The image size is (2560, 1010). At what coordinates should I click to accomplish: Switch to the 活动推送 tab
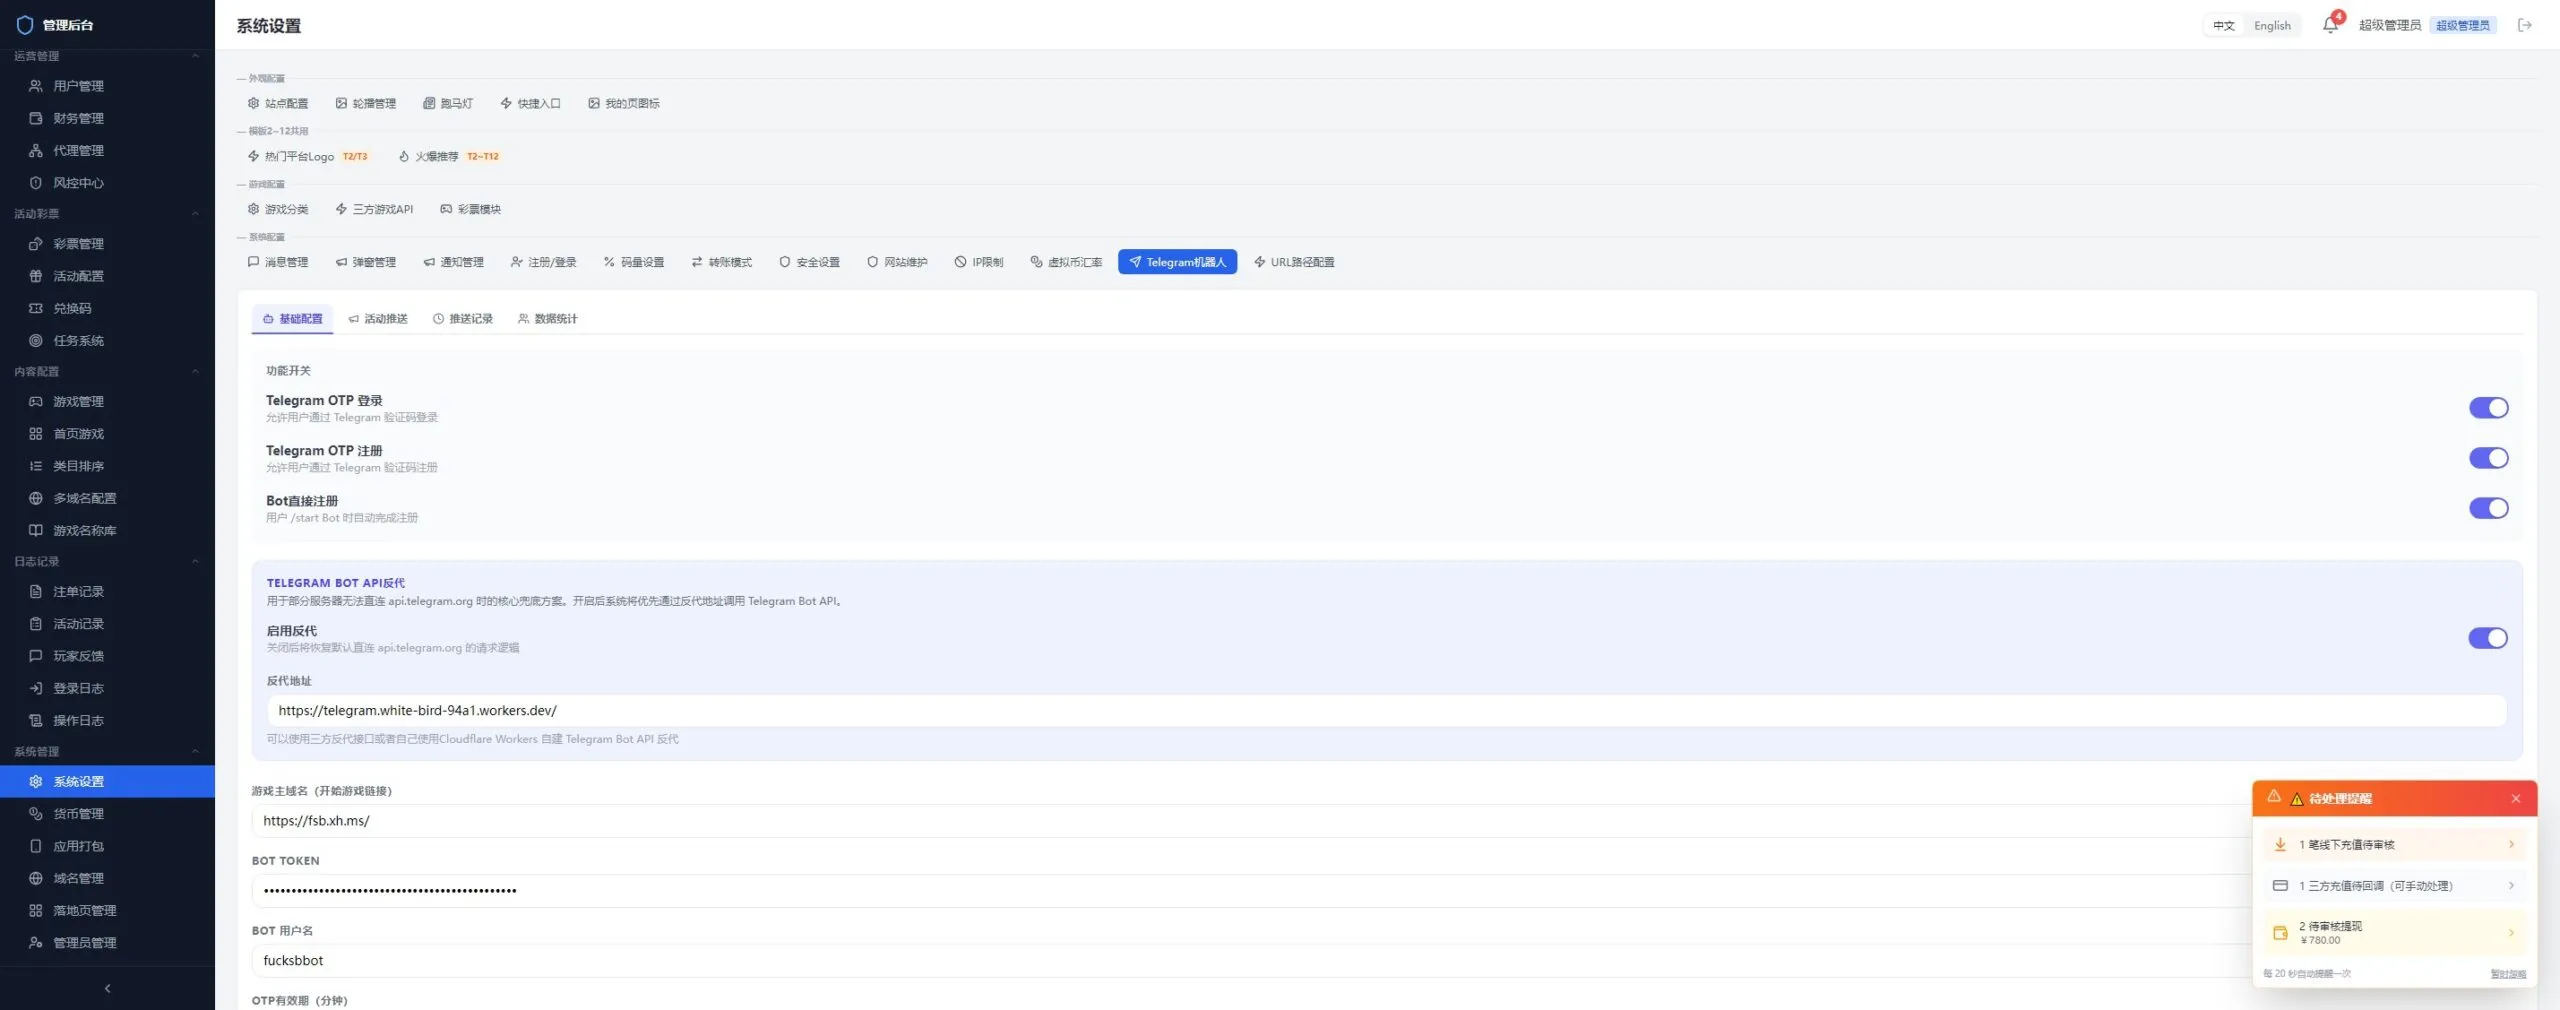[x=378, y=319]
